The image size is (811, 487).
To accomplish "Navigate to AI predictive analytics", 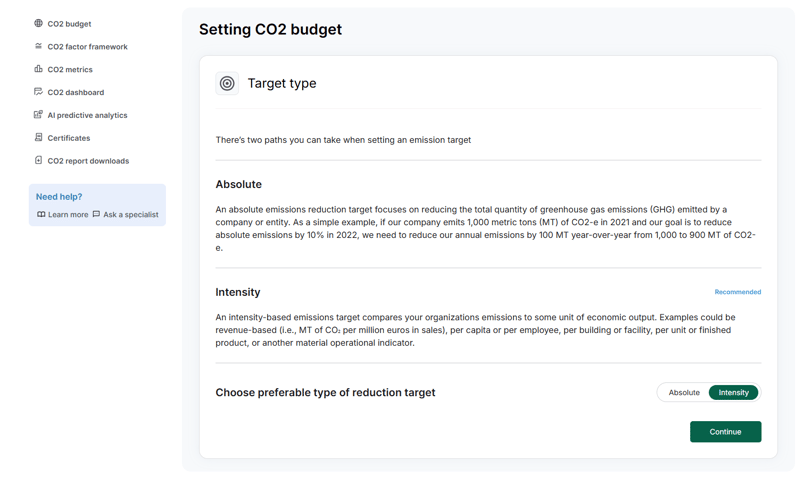I will pyautogui.click(x=87, y=116).
